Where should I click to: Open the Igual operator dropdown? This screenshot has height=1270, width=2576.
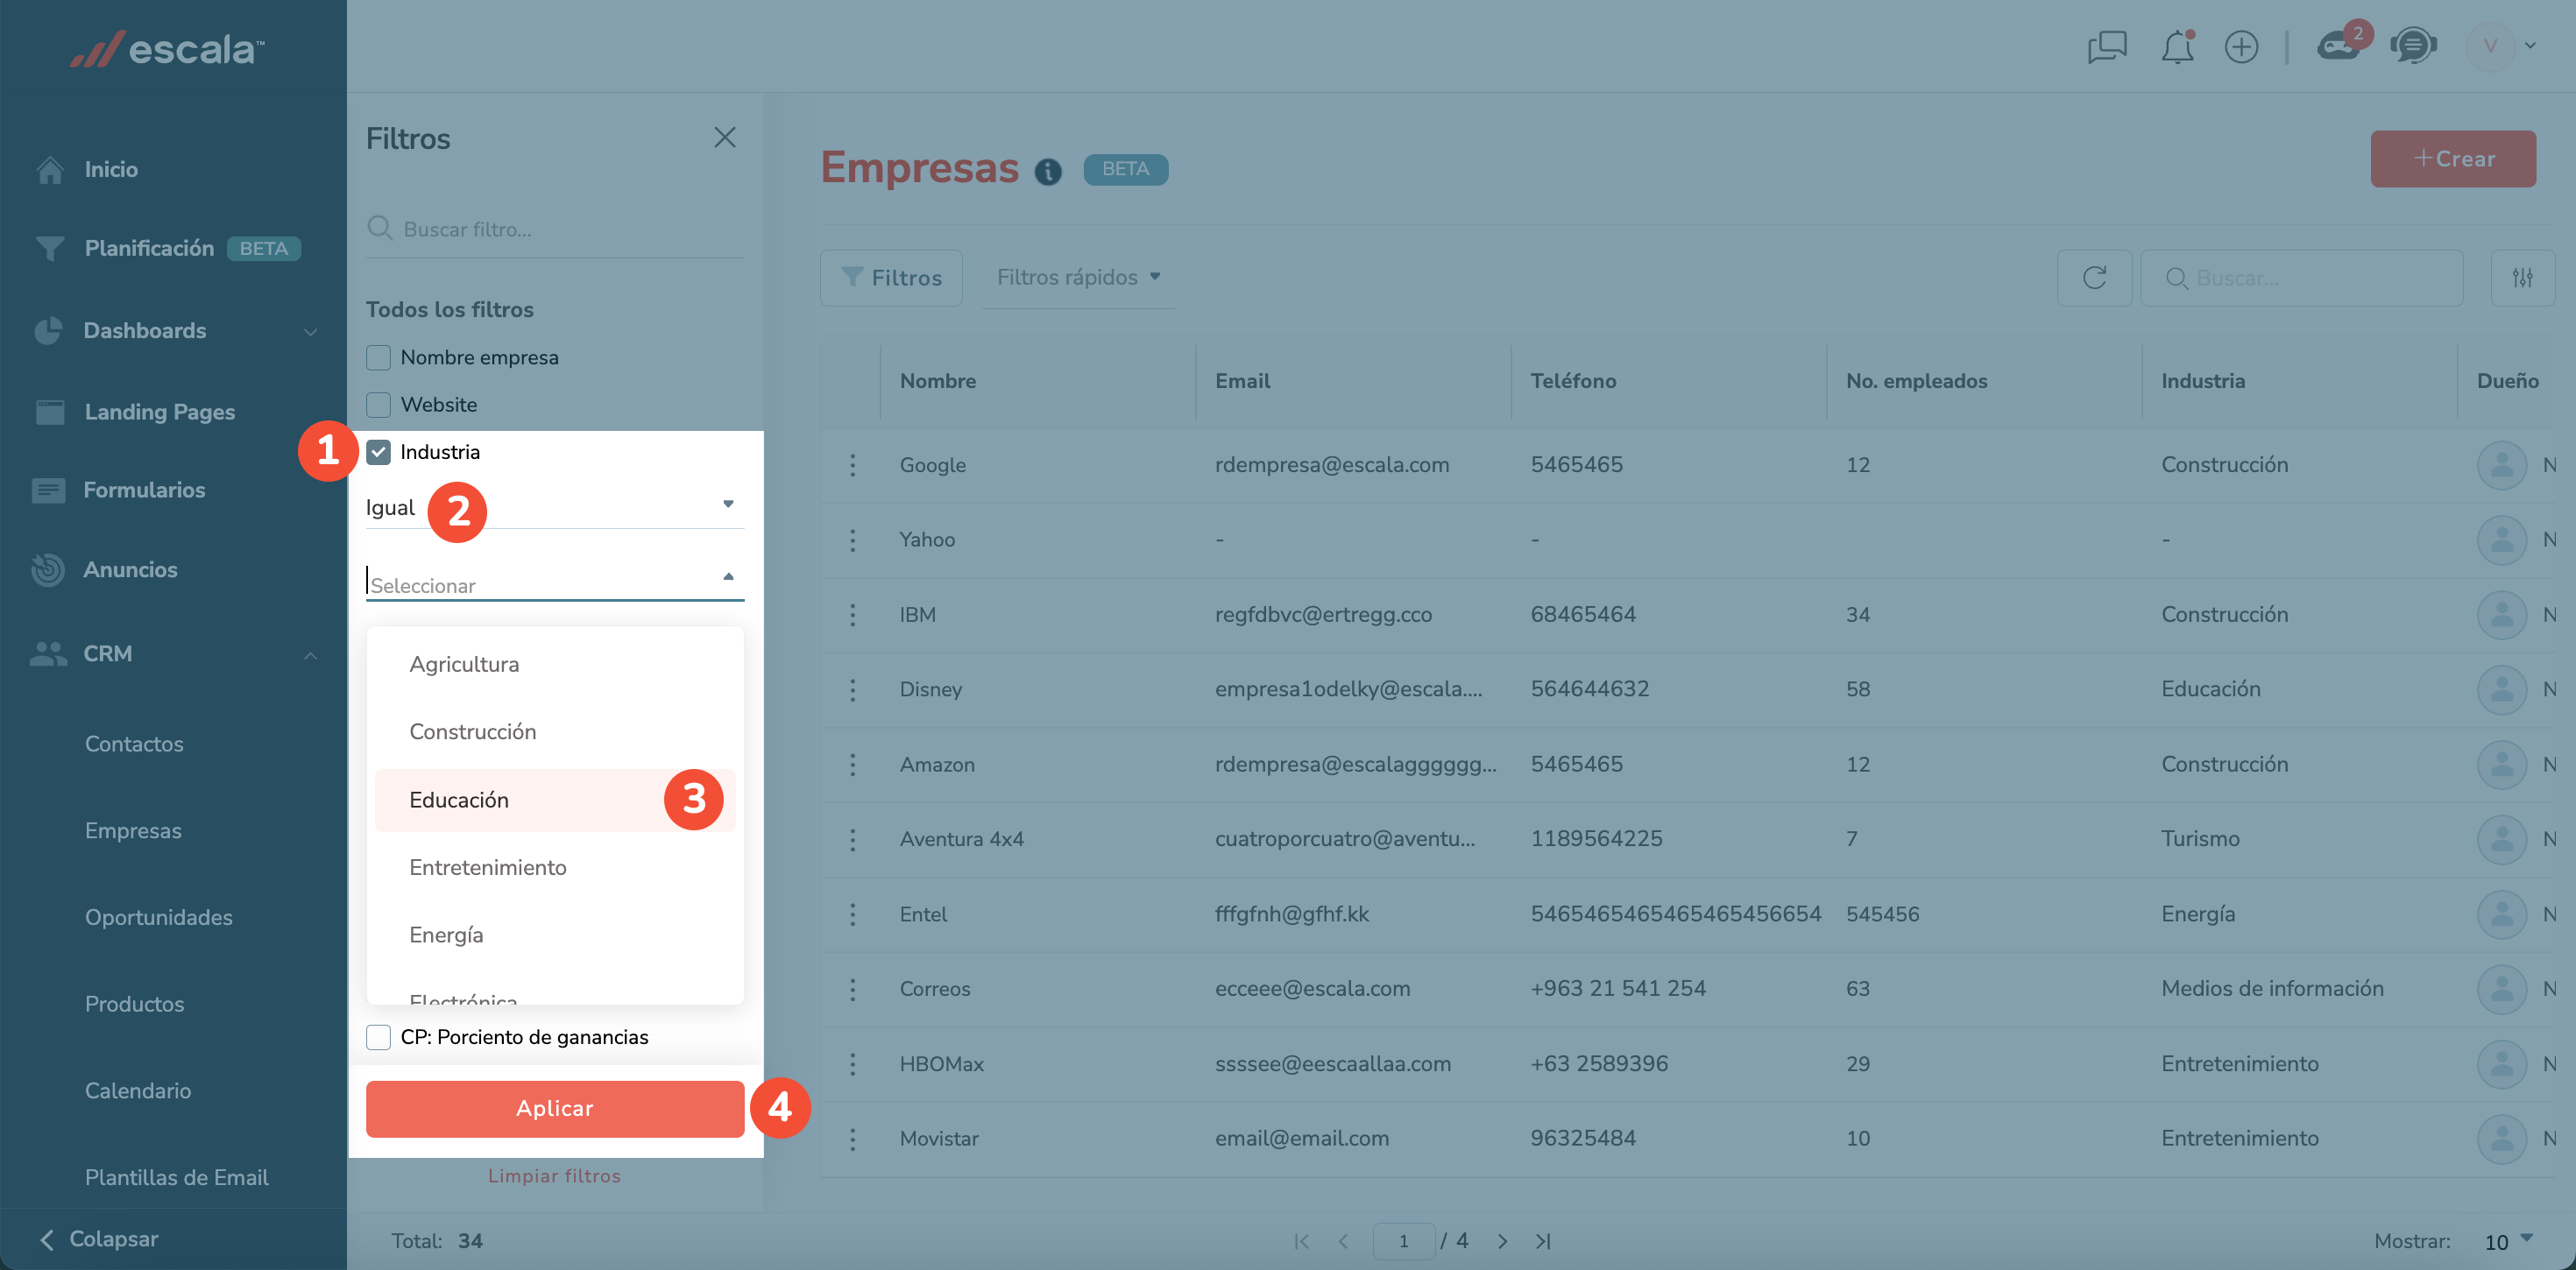[554, 507]
